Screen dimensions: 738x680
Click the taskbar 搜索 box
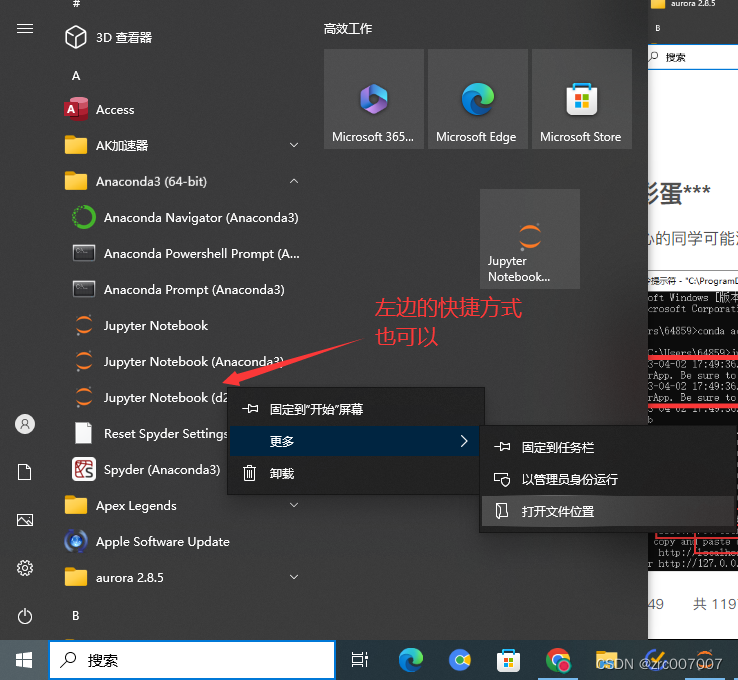(x=192, y=660)
